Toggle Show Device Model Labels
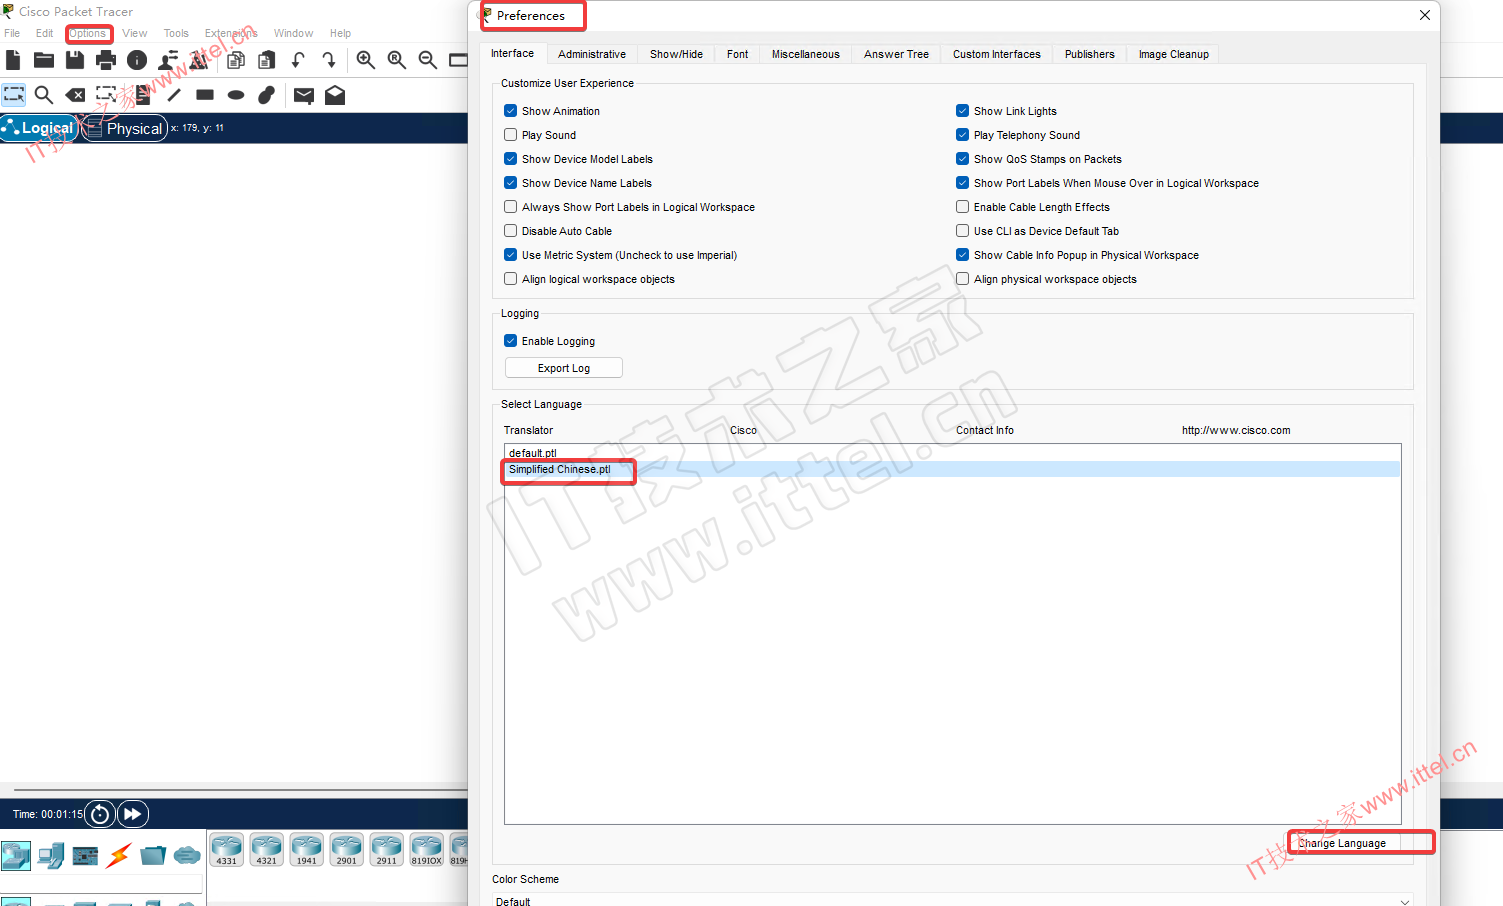The height and width of the screenshot is (906, 1503). tap(511, 159)
